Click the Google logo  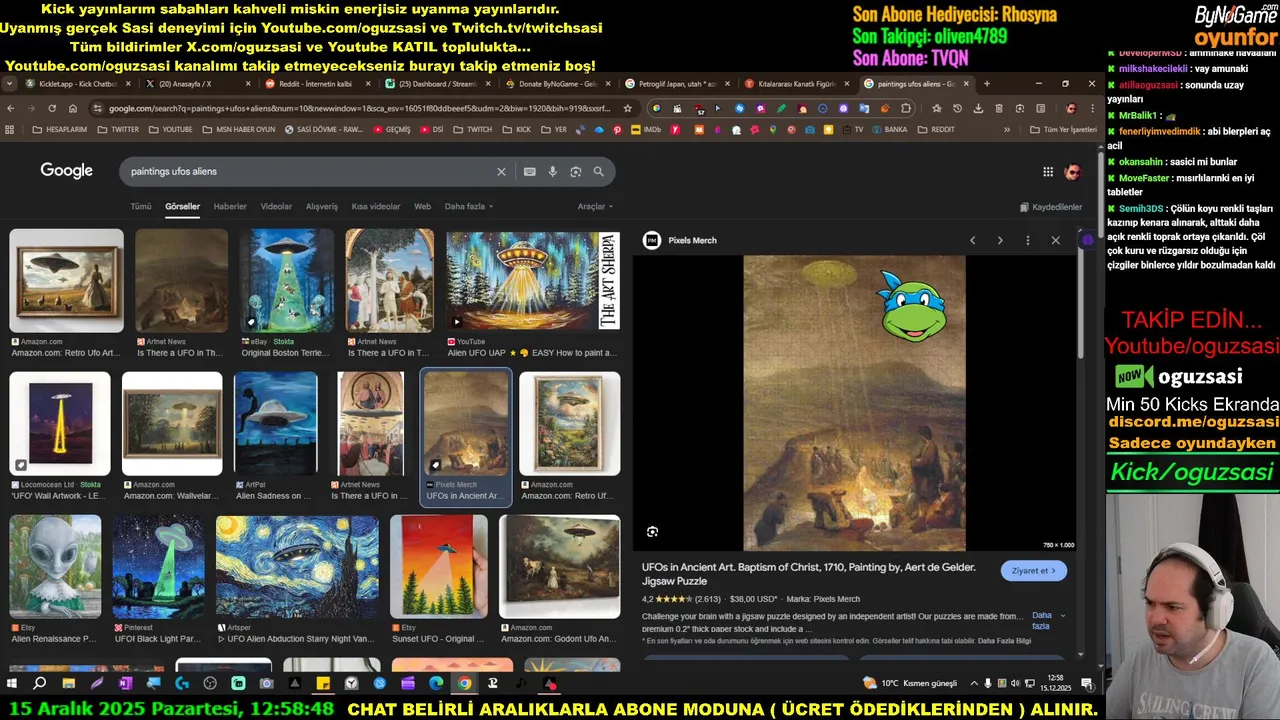coord(67,171)
